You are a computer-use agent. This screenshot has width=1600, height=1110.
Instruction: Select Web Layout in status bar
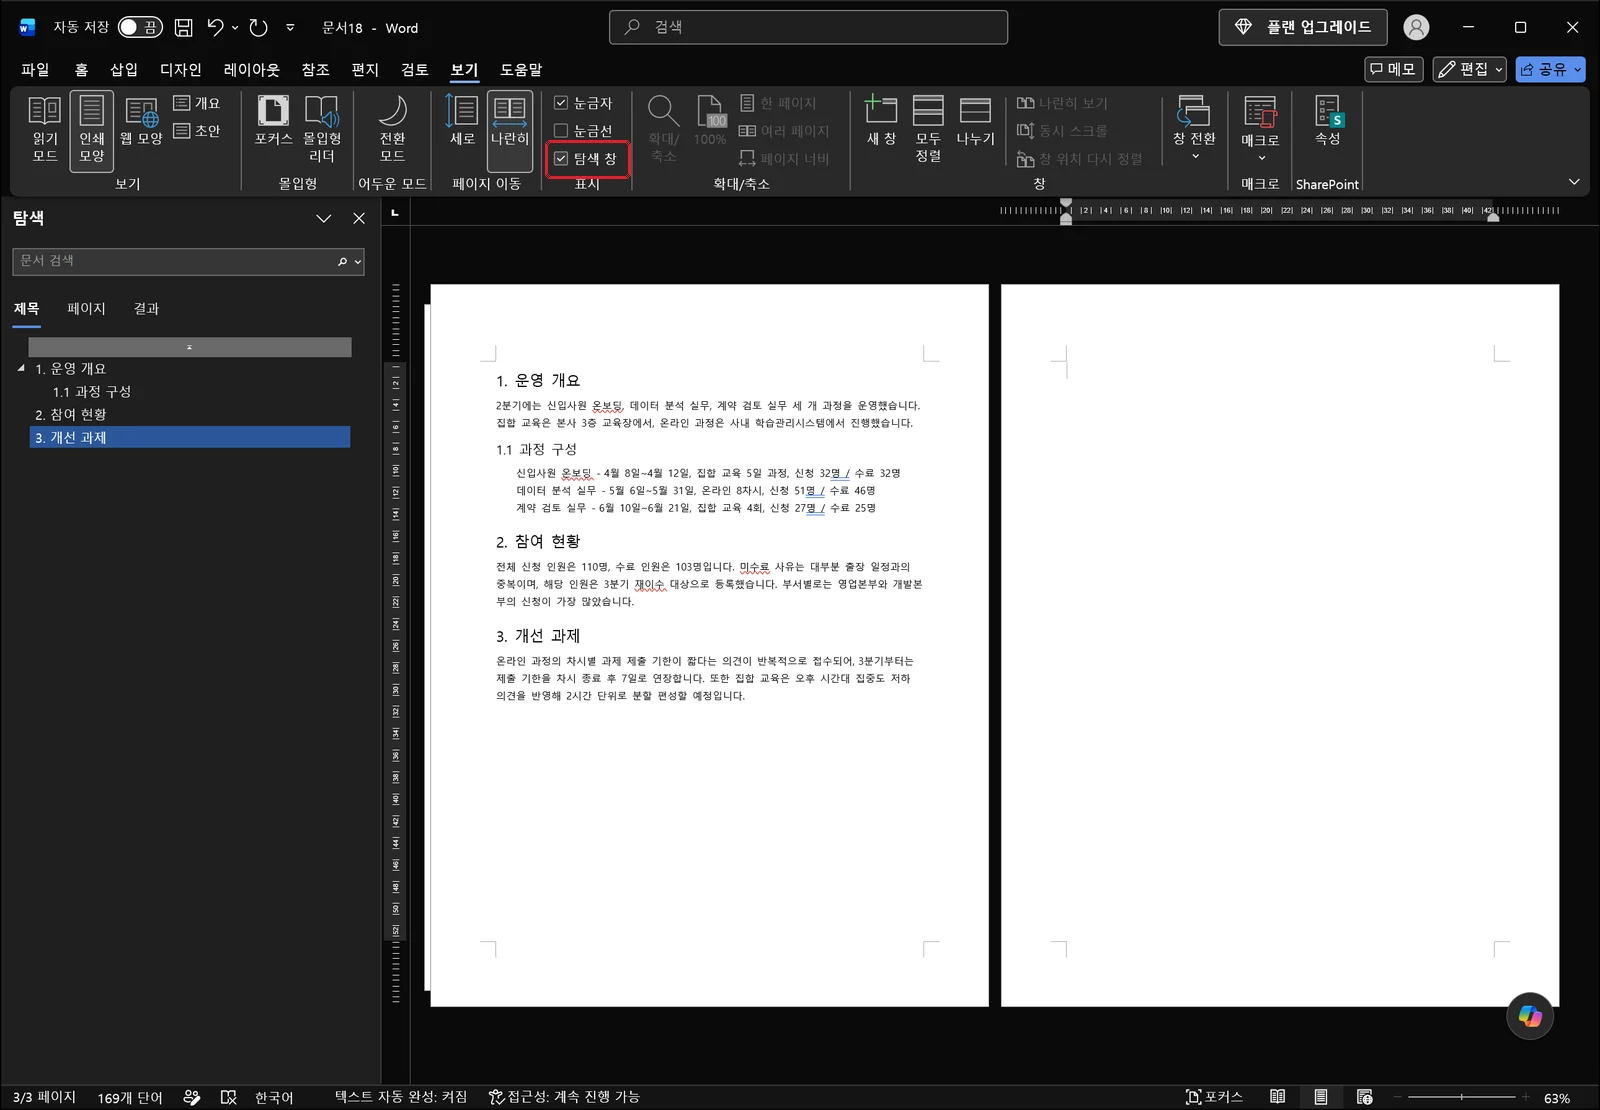pyautogui.click(x=1365, y=1097)
